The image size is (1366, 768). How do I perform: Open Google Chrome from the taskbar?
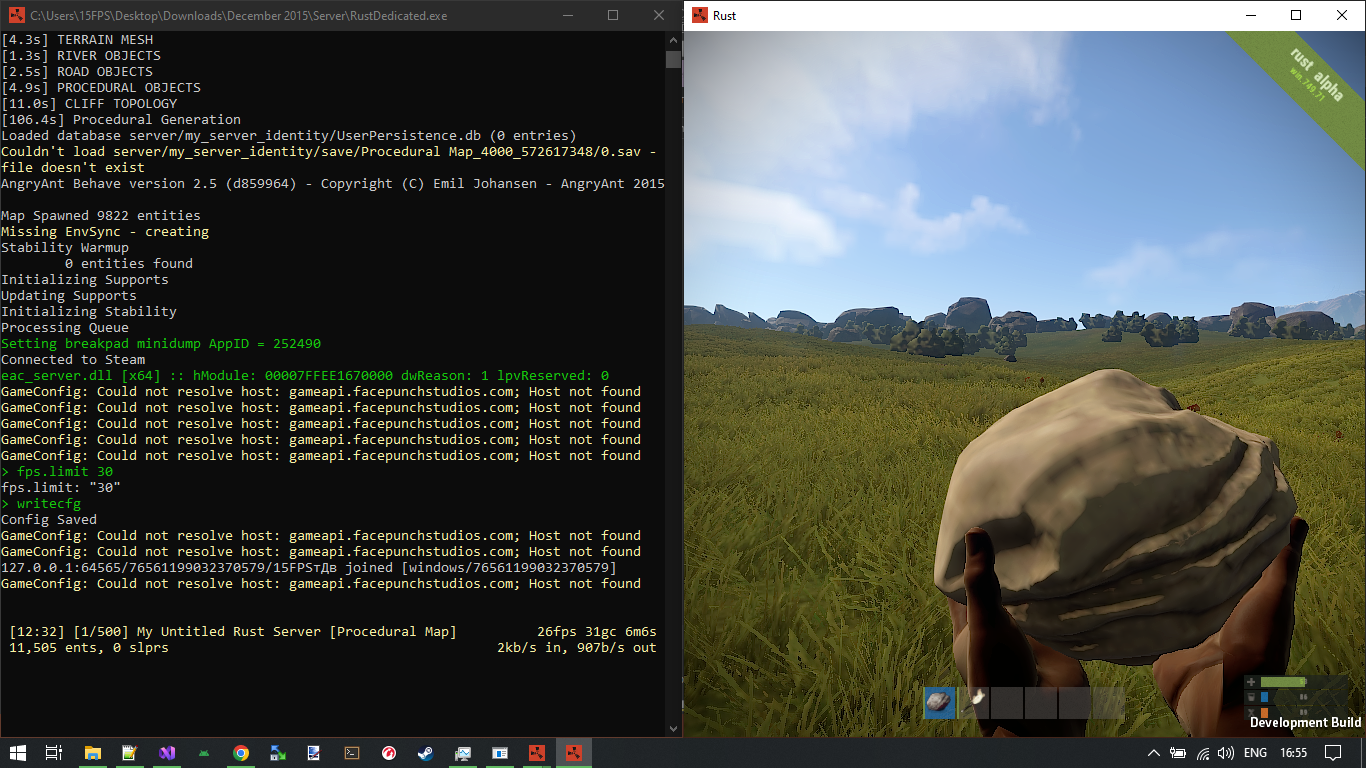(241, 753)
